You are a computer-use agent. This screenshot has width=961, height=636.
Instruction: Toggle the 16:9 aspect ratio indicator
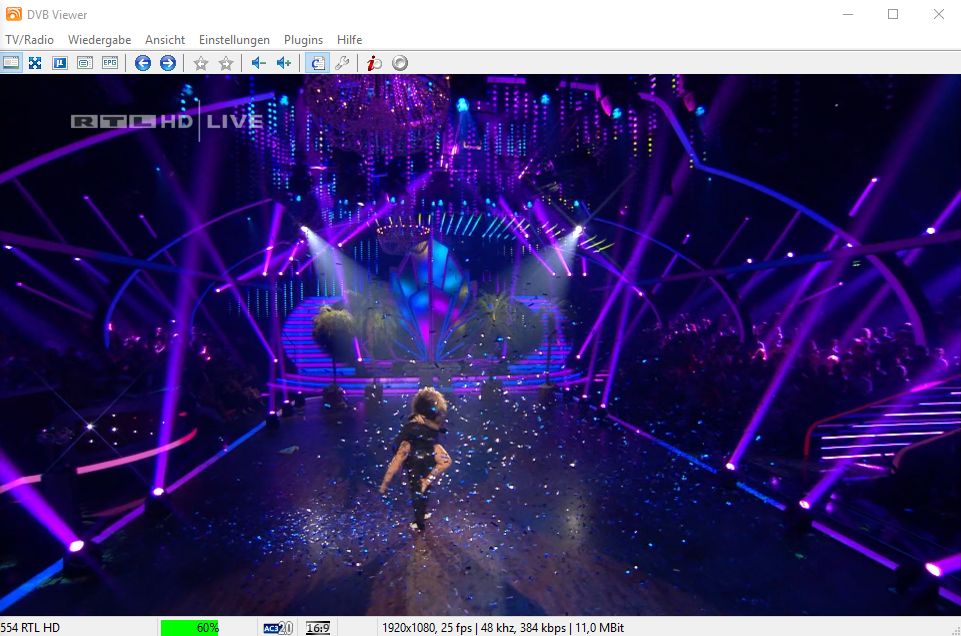(x=318, y=628)
